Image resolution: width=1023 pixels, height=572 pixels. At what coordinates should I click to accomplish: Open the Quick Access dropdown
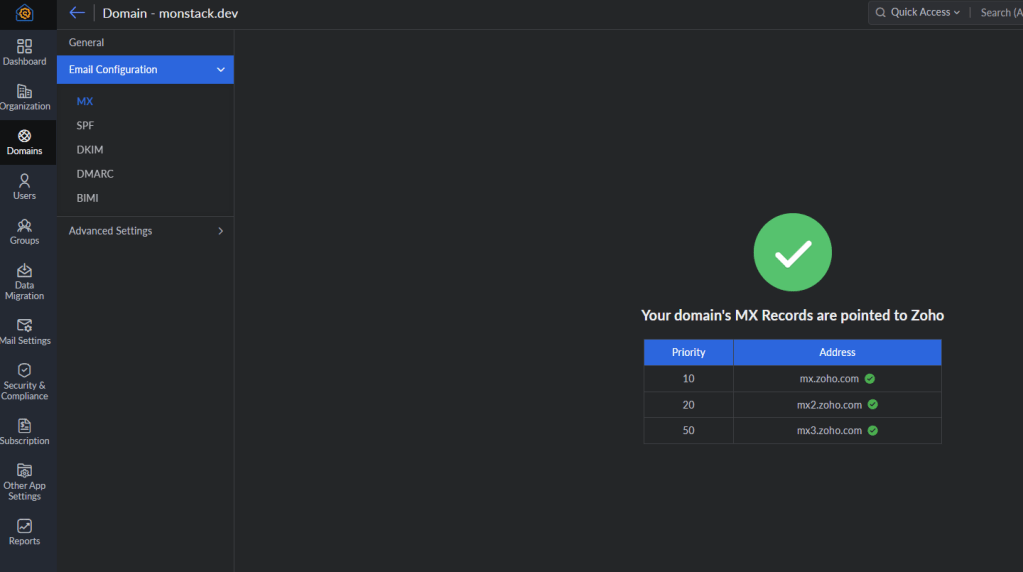[x=917, y=13]
